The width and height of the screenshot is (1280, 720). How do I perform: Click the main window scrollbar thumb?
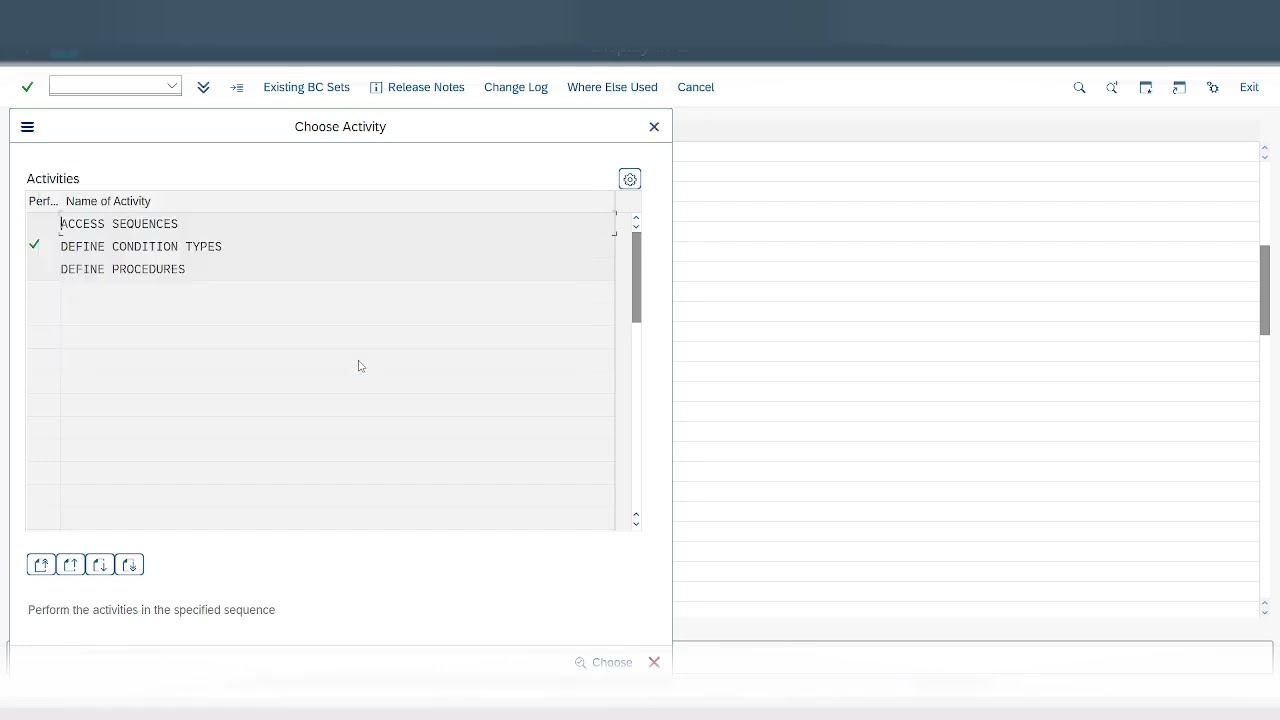1264,290
